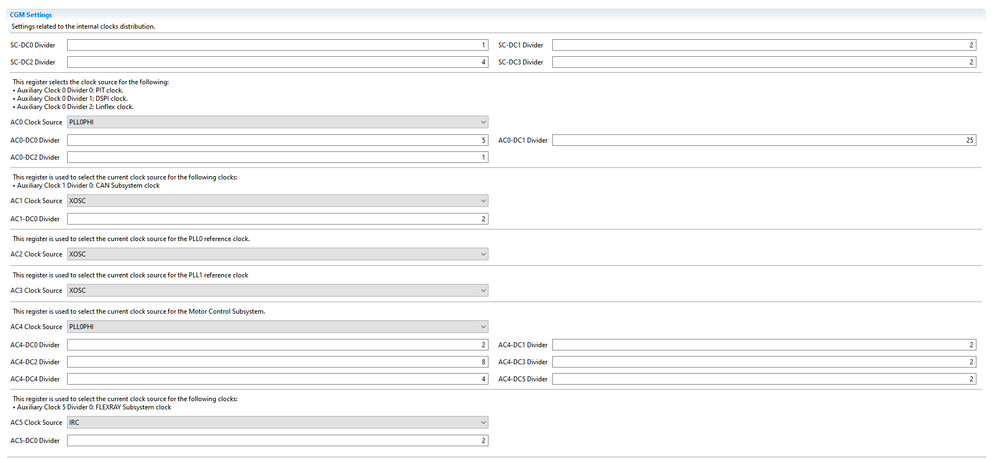Click the 'AC5 Clock Source' label
This screenshot has width=999, height=459.
click(36, 423)
